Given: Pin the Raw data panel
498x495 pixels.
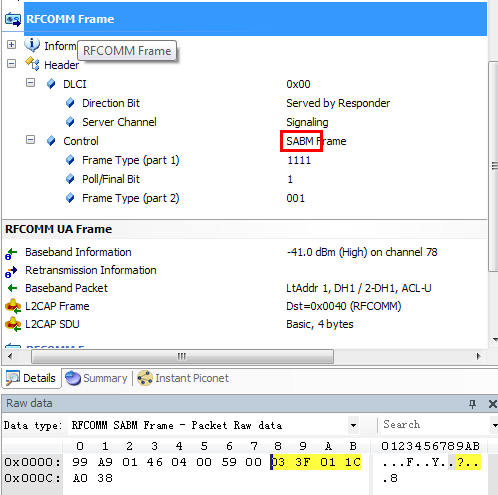Looking at the screenshot, I should pos(472,404).
